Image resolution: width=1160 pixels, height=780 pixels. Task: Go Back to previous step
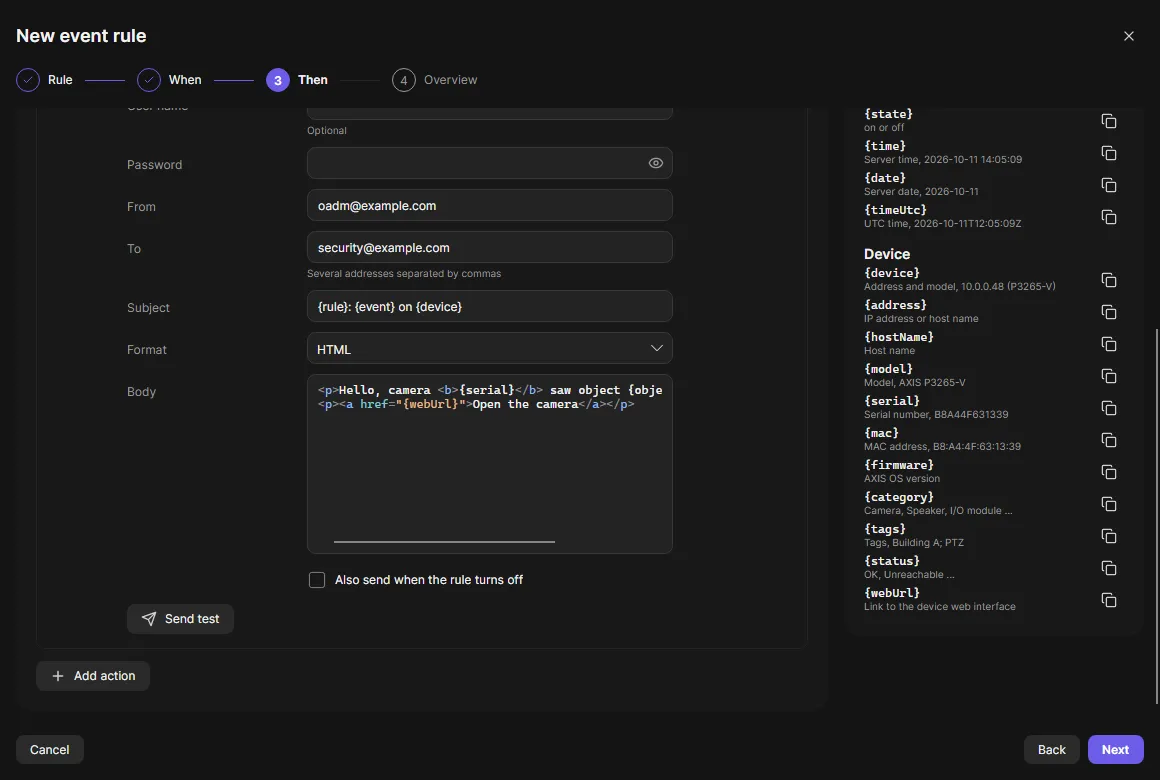[x=1051, y=750]
